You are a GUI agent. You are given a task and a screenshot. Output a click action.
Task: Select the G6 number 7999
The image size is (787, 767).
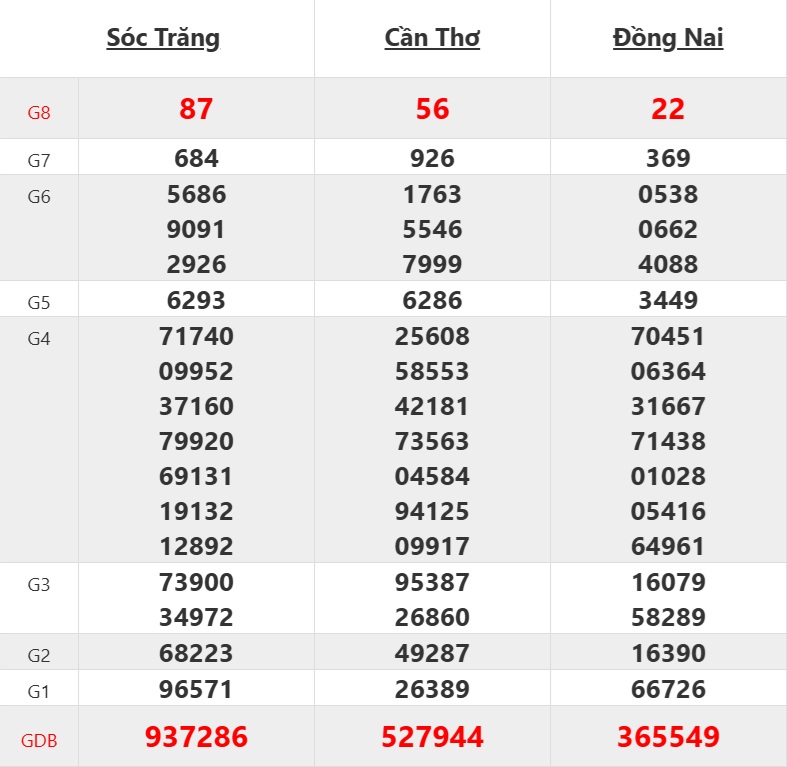pos(432,264)
